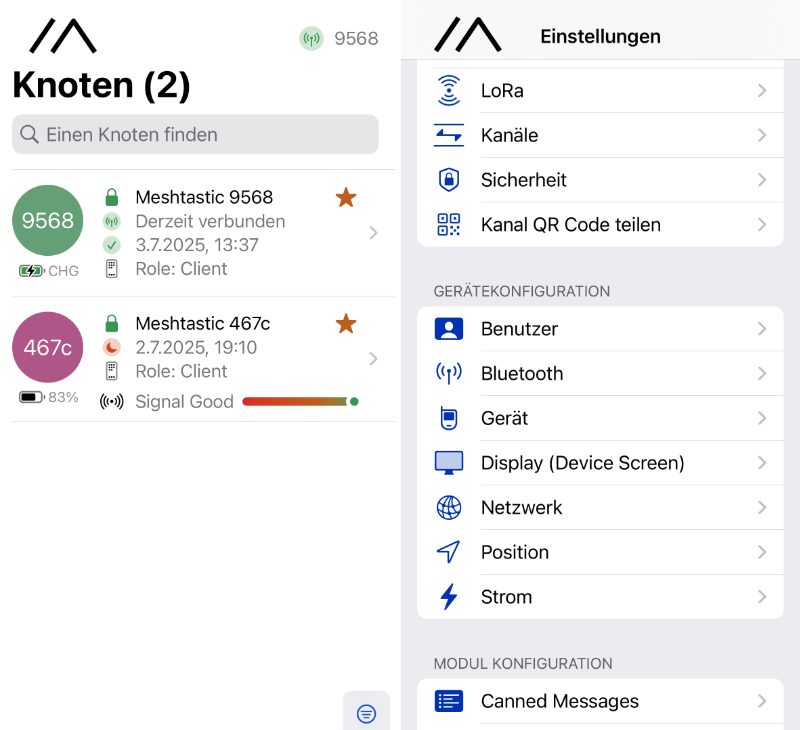The image size is (800, 730).
Task: Click the Sicherheit shield lock icon
Action: [448, 180]
